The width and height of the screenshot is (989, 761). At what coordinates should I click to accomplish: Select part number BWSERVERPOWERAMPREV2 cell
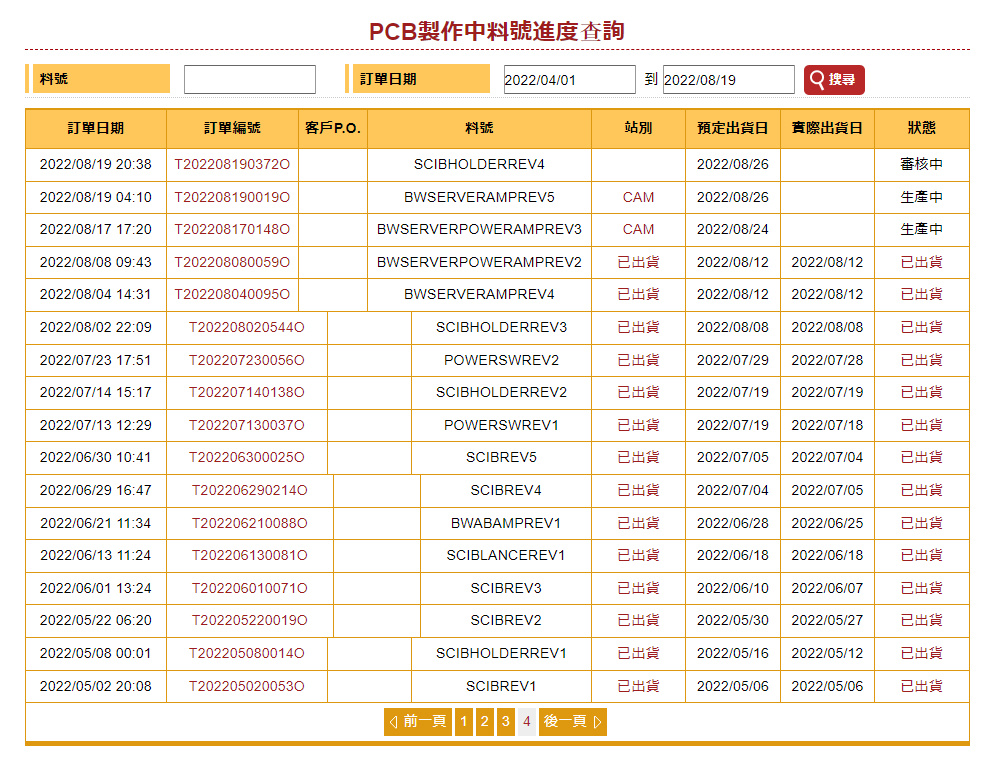coord(479,262)
